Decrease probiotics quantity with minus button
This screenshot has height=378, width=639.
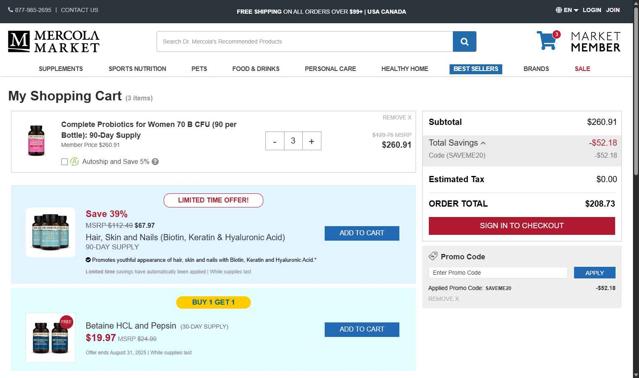[275, 141]
